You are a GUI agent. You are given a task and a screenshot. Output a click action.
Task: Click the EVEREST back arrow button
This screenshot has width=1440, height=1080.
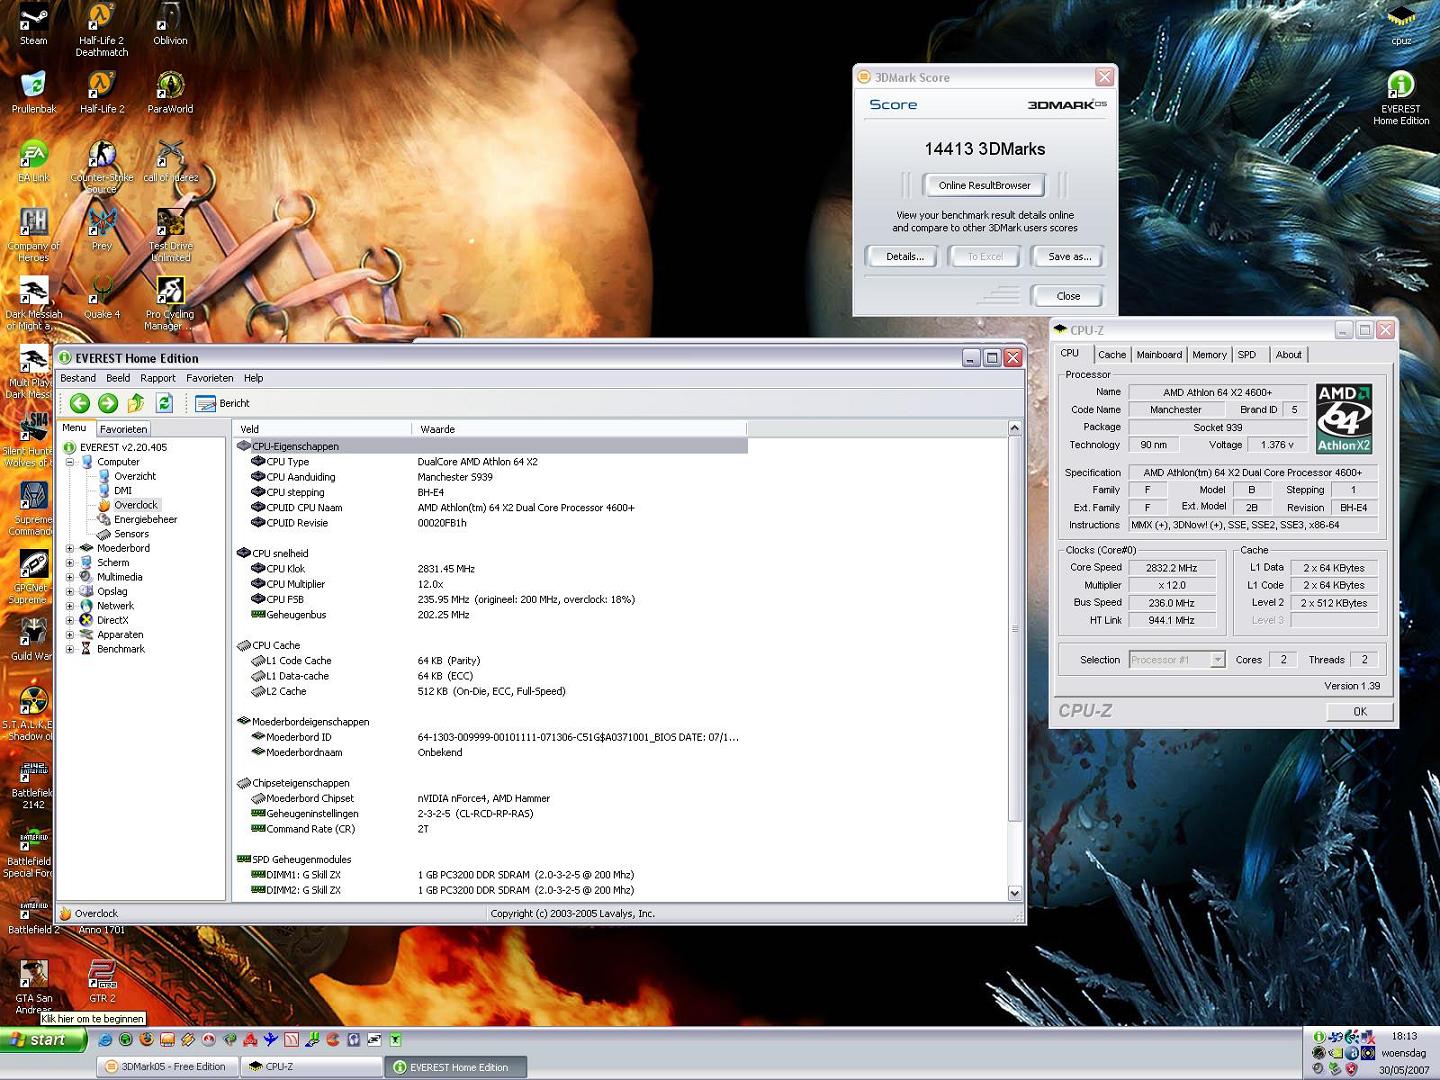(x=80, y=403)
